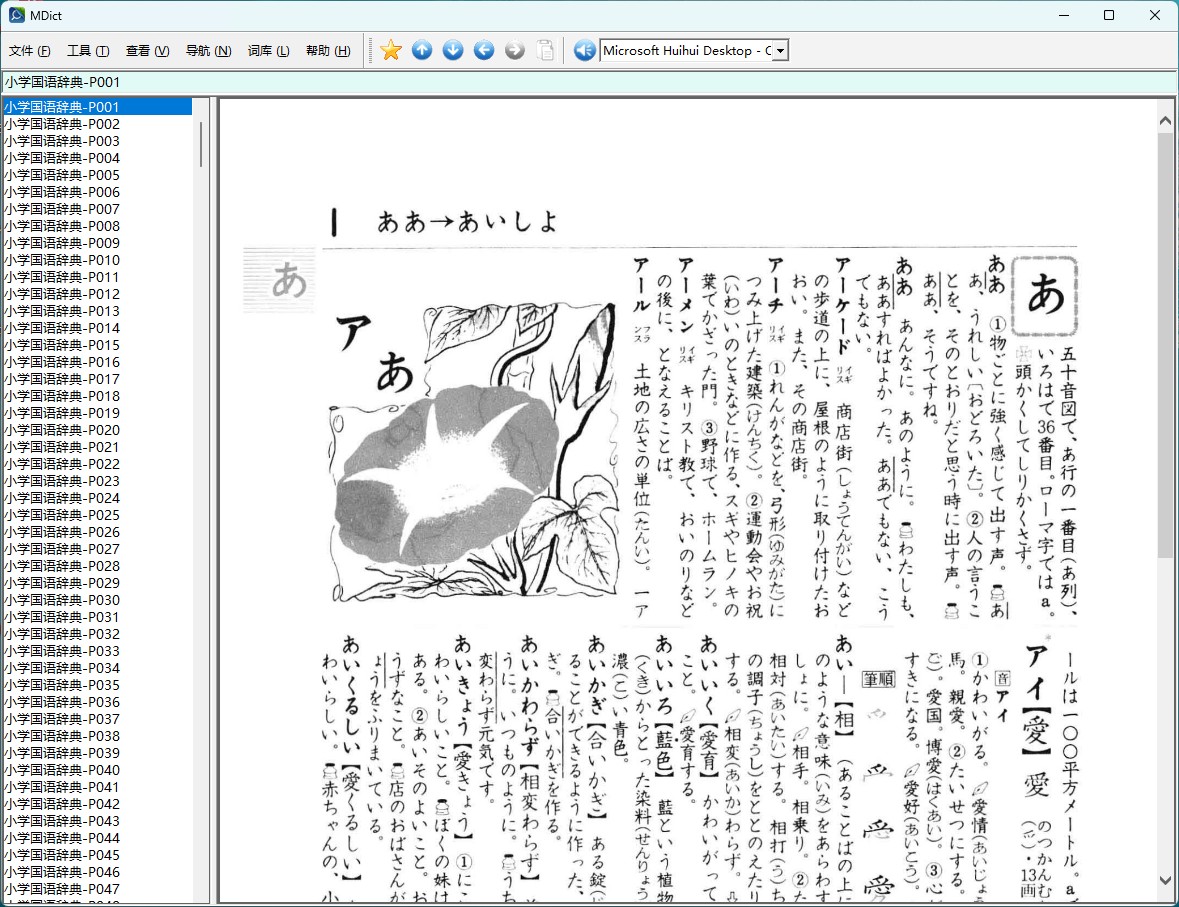Select entry 小学国语辞典-P044
The width and height of the screenshot is (1179, 907).
click(97, 838)
